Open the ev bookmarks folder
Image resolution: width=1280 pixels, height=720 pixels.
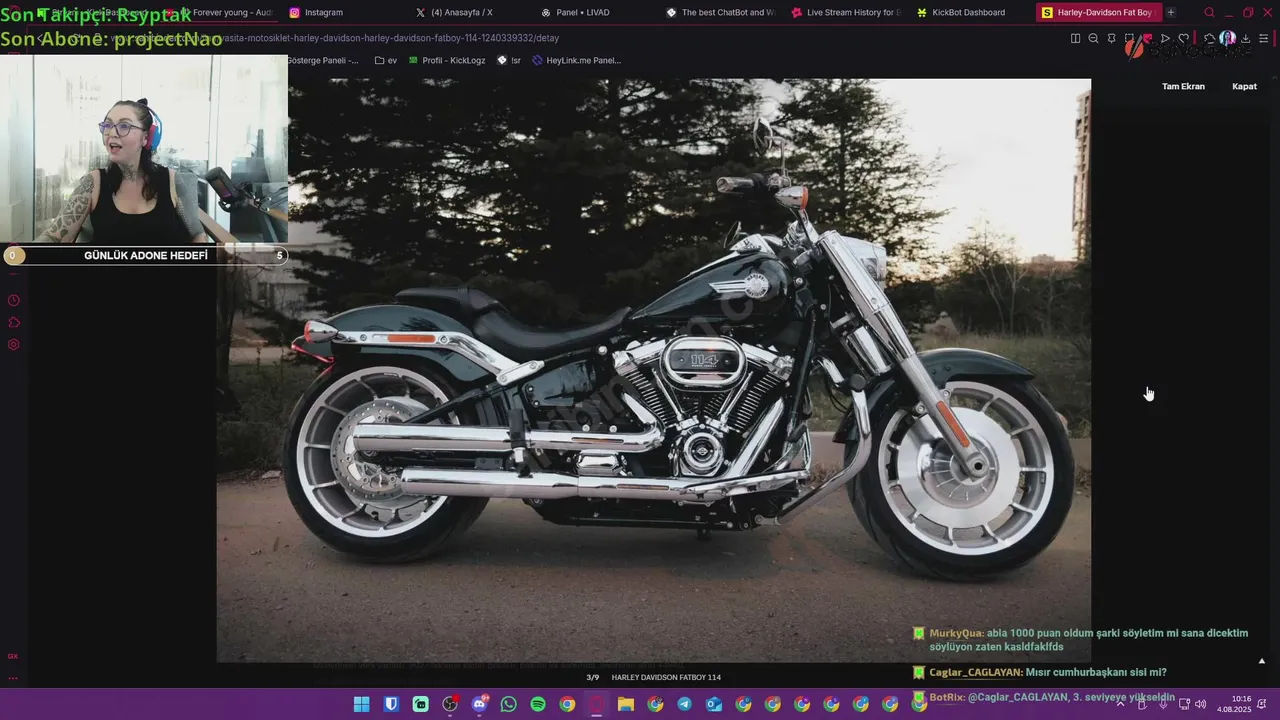[x=386, y=60]
